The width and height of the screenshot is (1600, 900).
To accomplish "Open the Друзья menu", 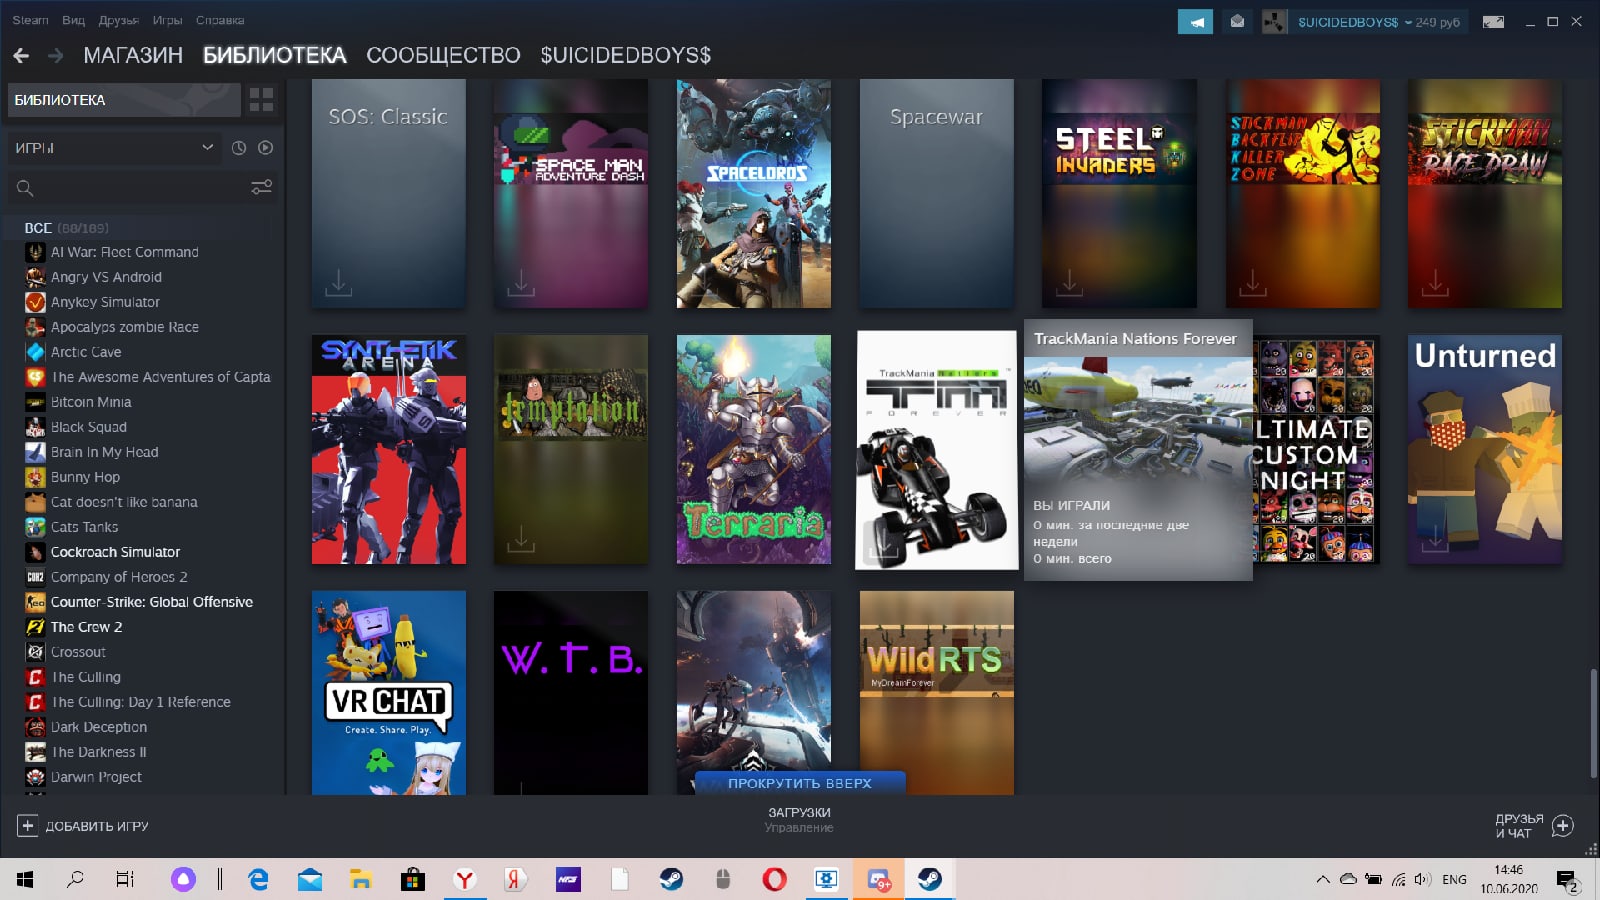I will click(119, 20).
